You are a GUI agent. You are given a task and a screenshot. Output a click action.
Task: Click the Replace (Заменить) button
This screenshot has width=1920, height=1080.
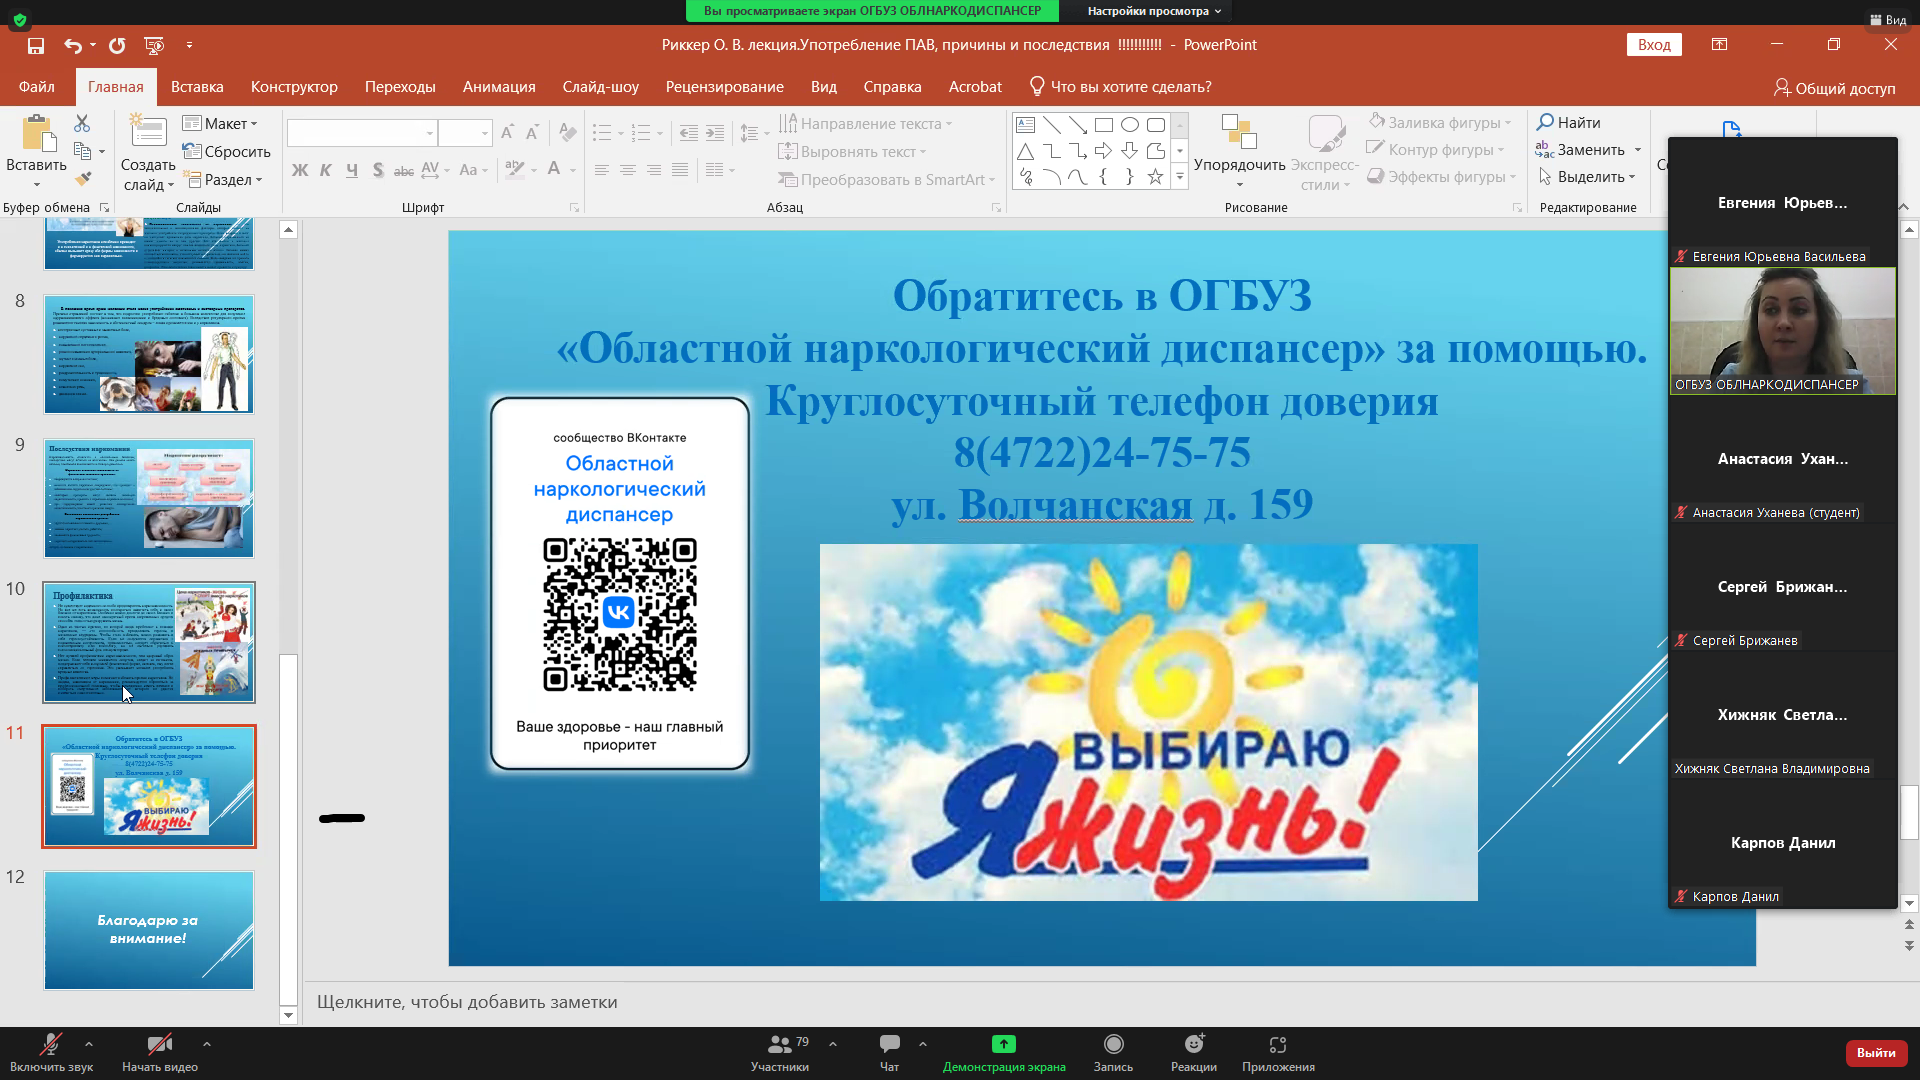coord(1580,149)
